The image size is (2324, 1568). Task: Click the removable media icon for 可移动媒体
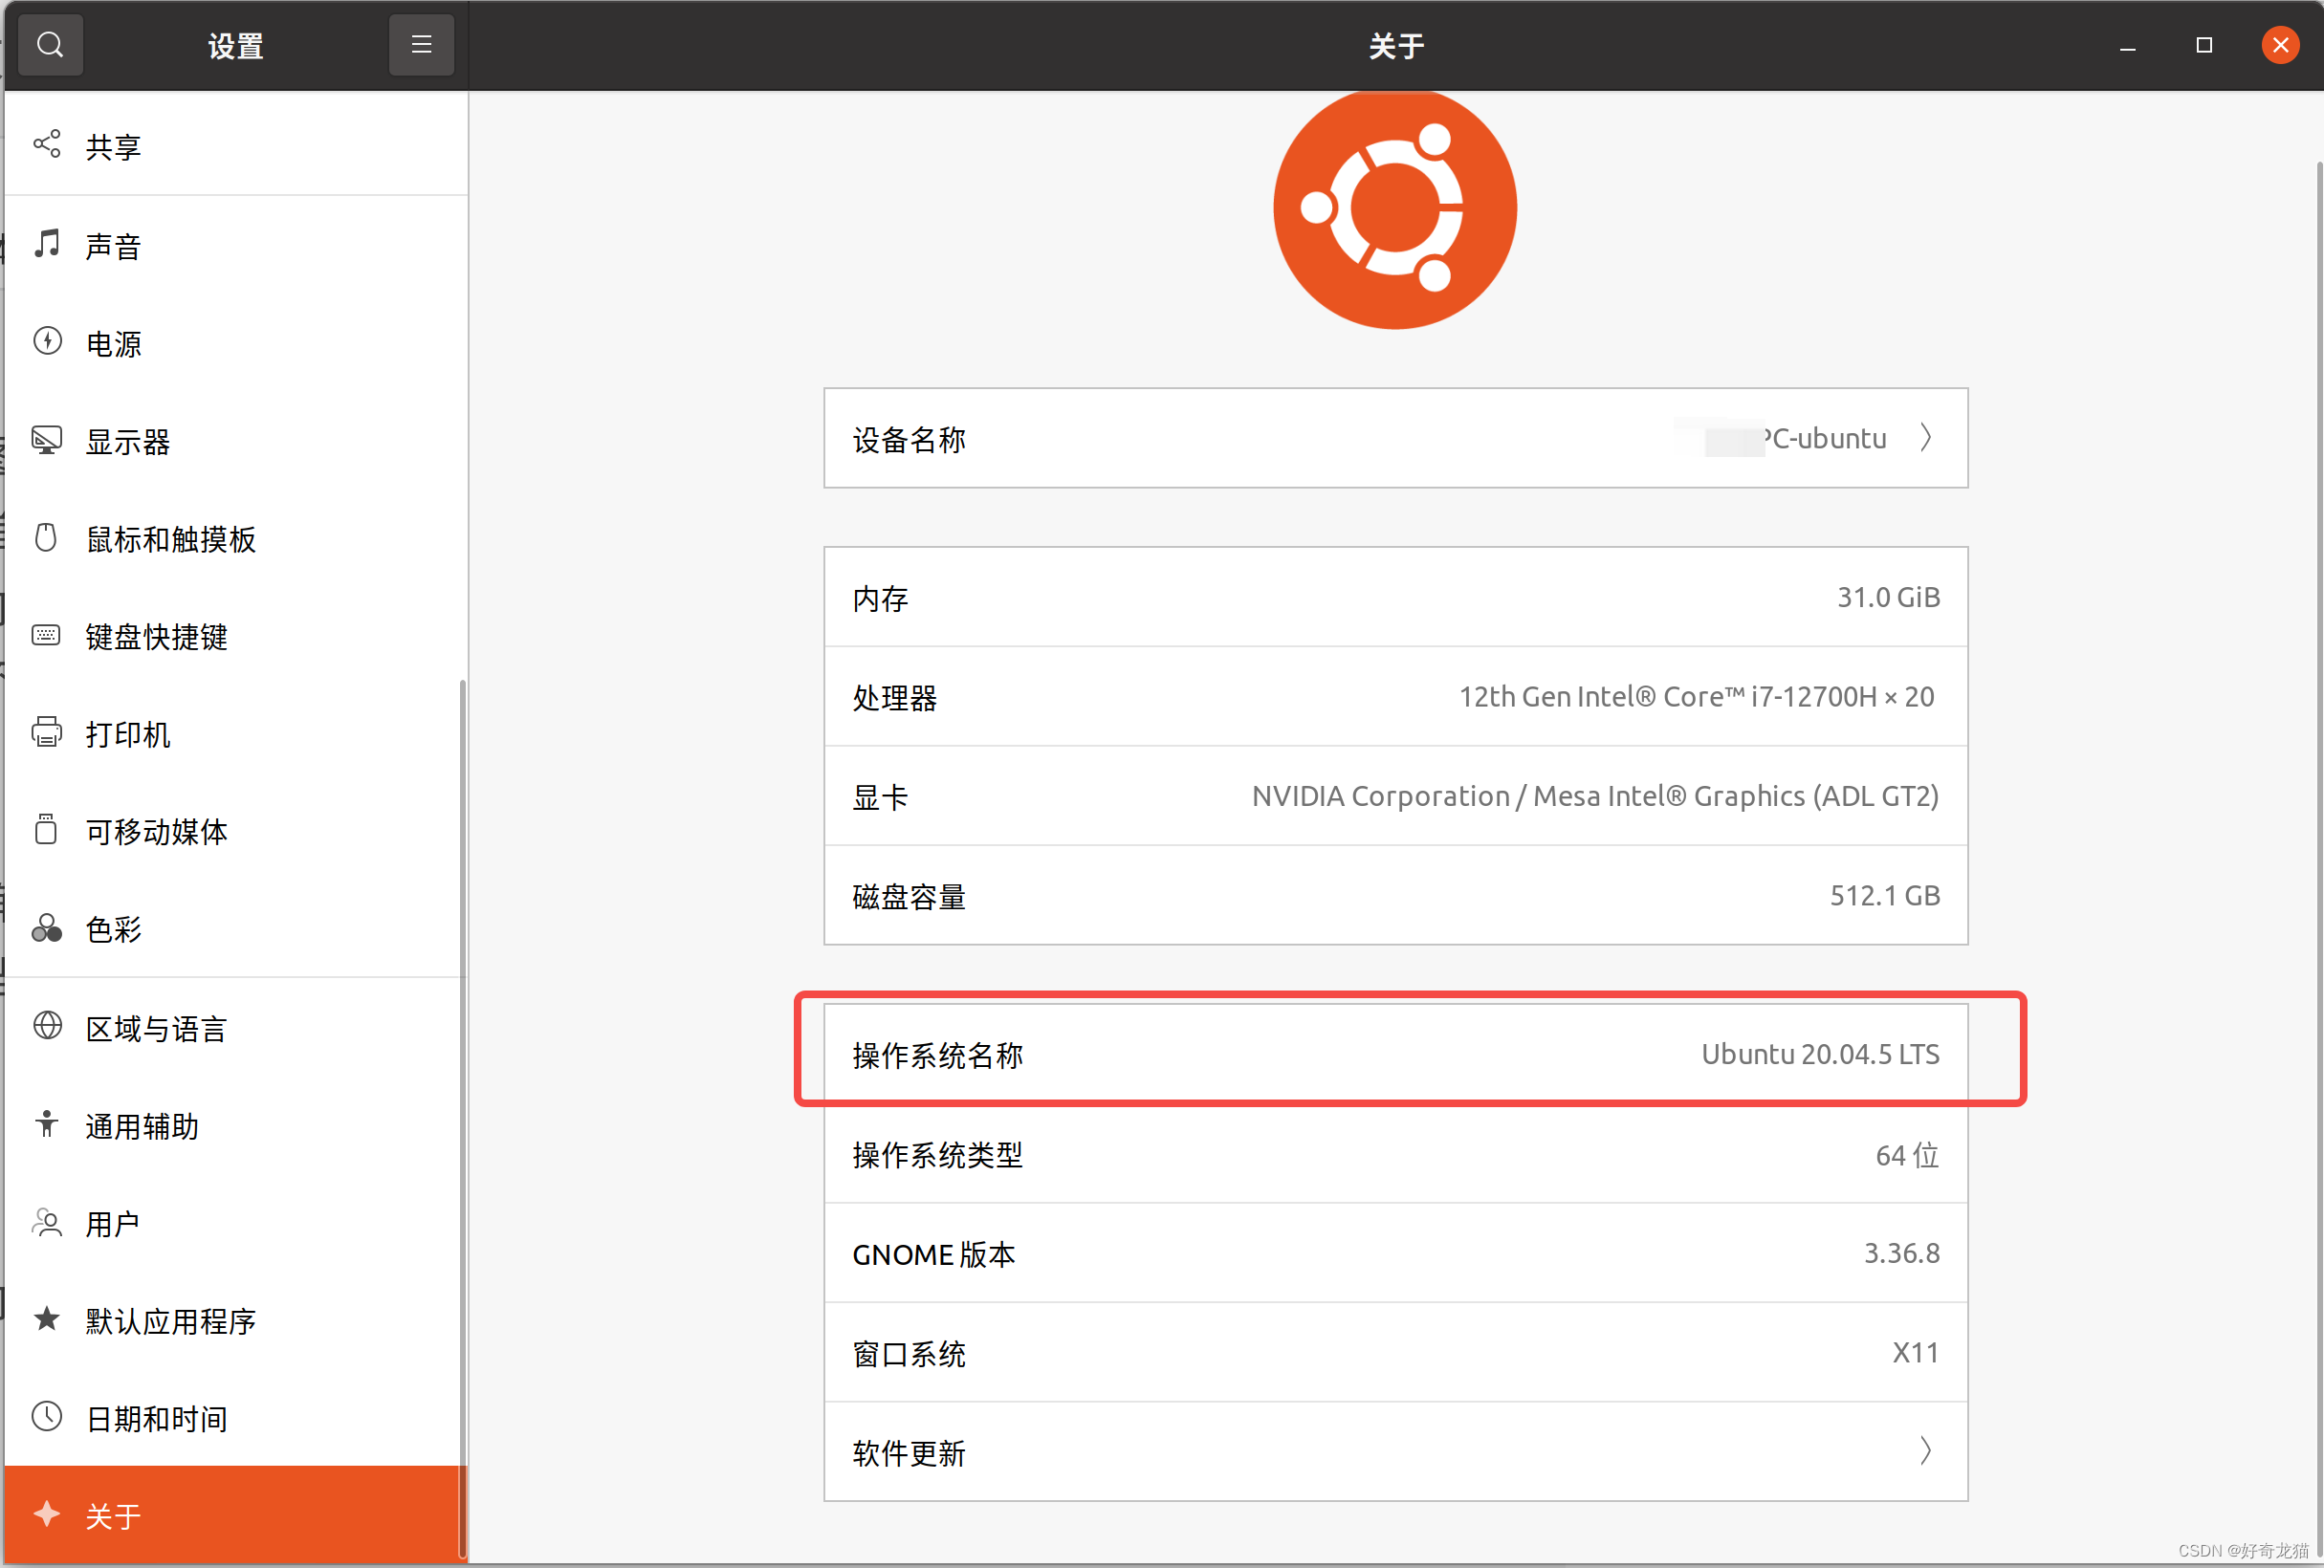[46, 829]
